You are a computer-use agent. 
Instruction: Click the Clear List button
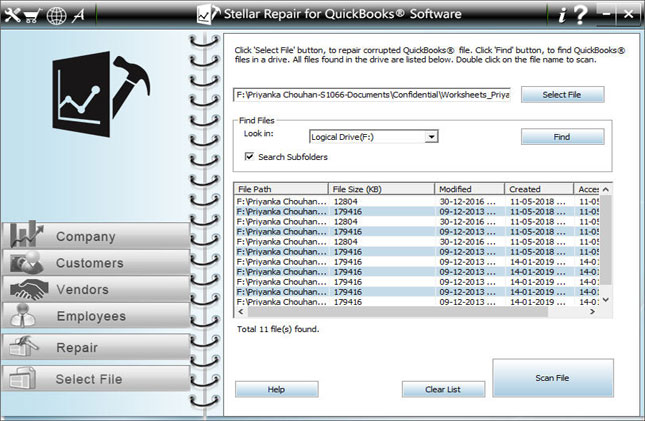tap(443, 389)
